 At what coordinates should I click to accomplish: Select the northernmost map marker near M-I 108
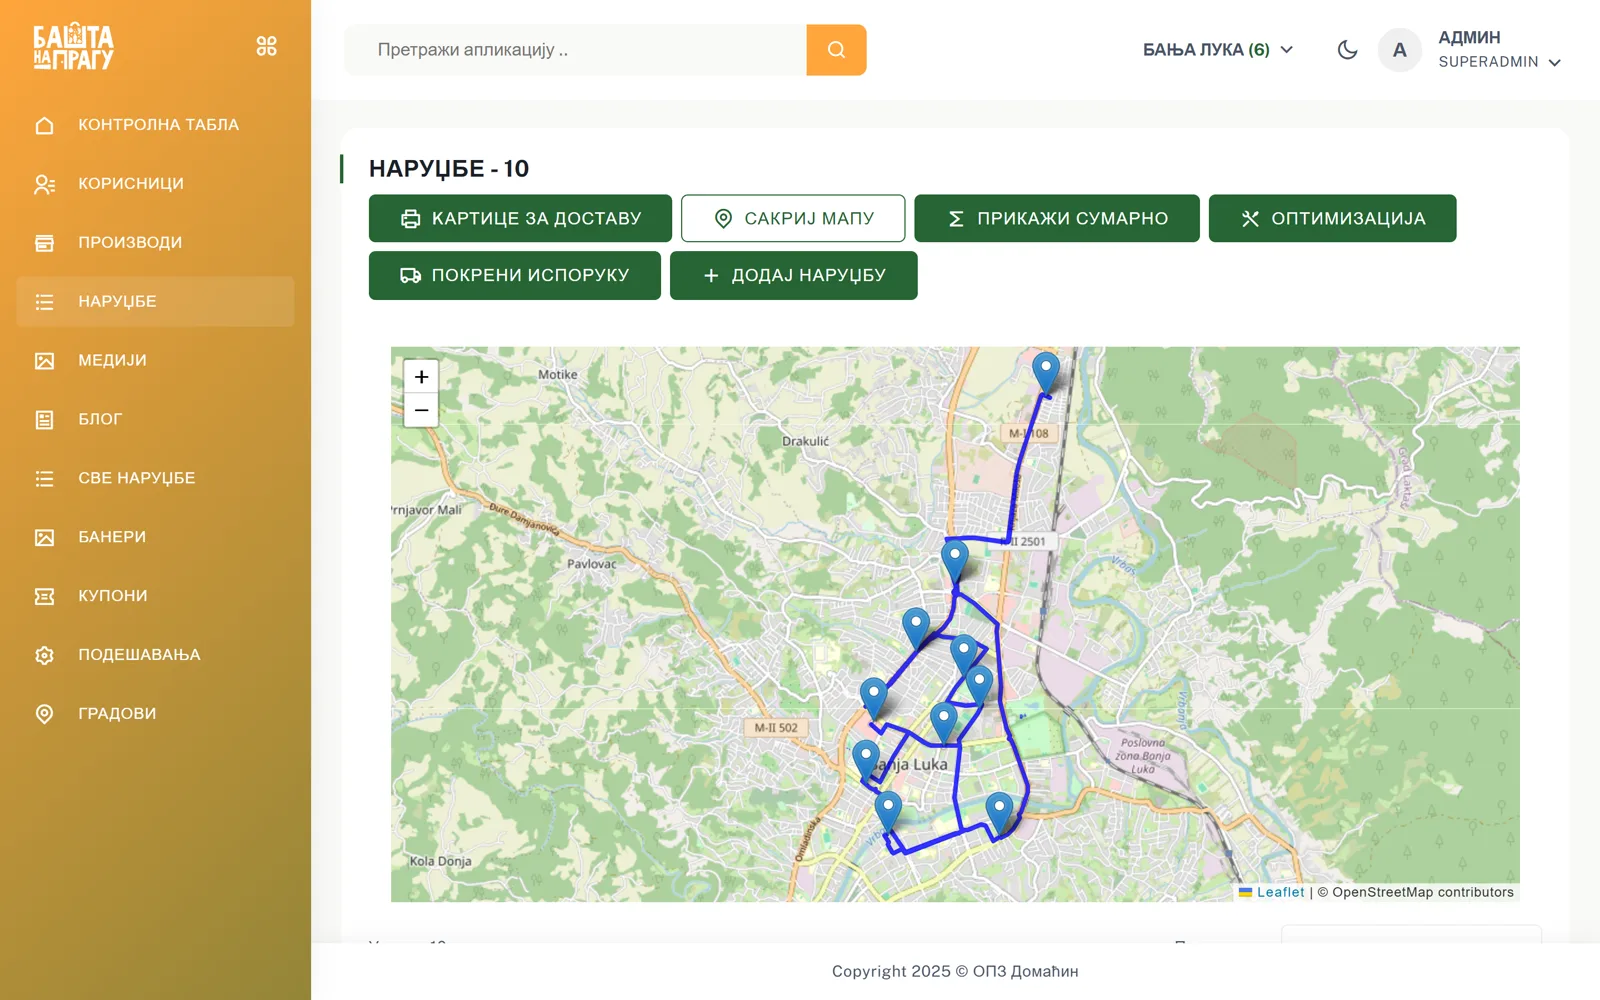point(1046,373)
